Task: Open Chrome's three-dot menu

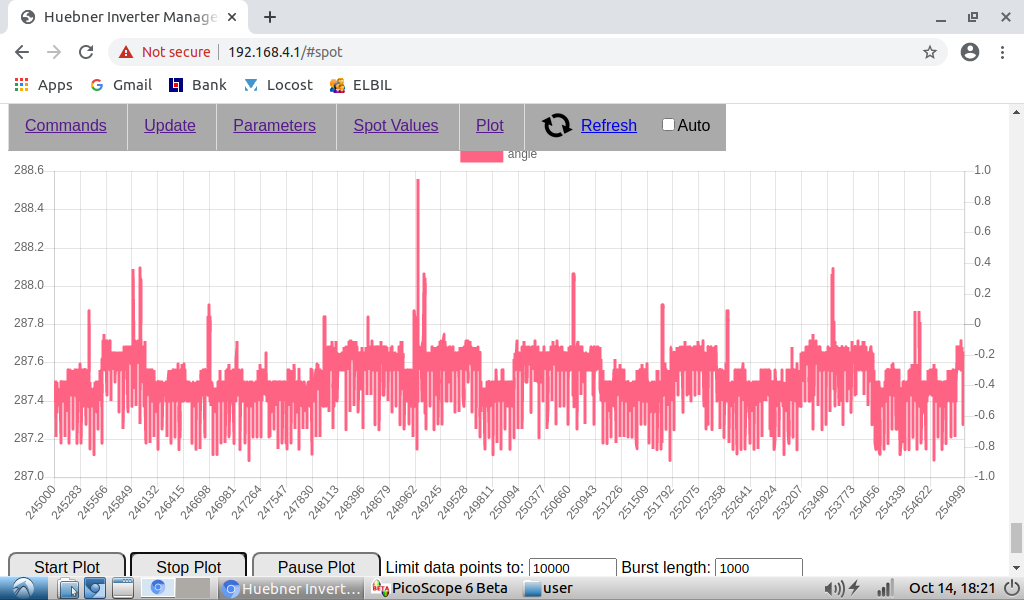Action: click(x=1002, y=52)
